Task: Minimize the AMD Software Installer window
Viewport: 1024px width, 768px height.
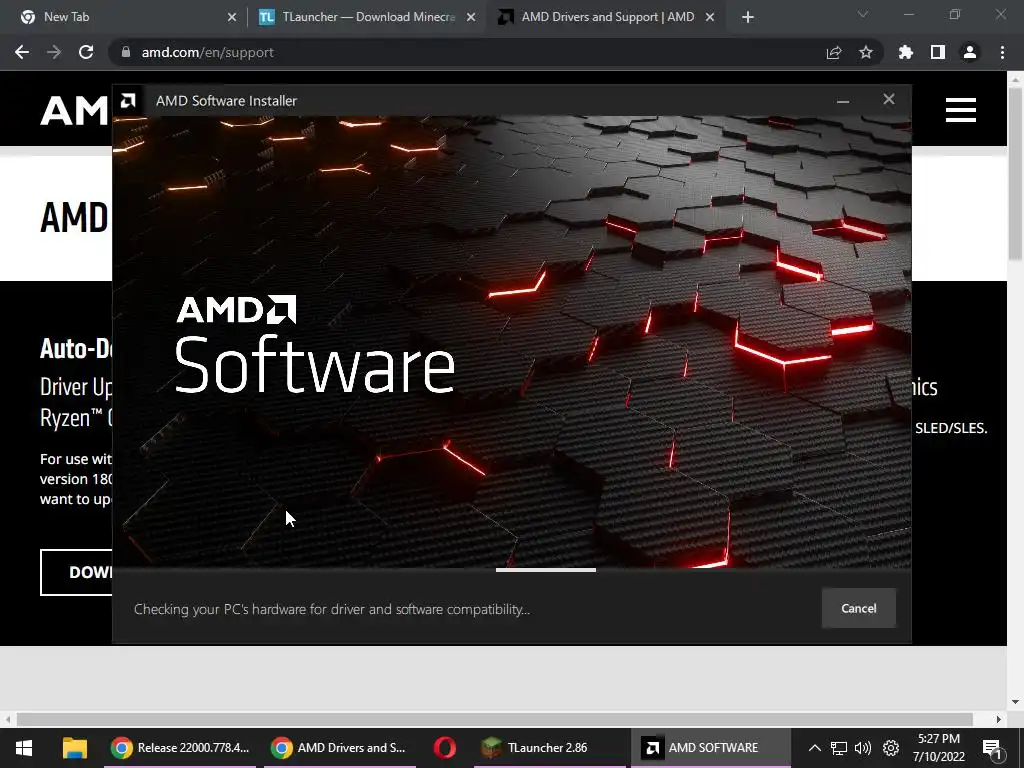Action: pyautogui.click(x=842, y=101)
